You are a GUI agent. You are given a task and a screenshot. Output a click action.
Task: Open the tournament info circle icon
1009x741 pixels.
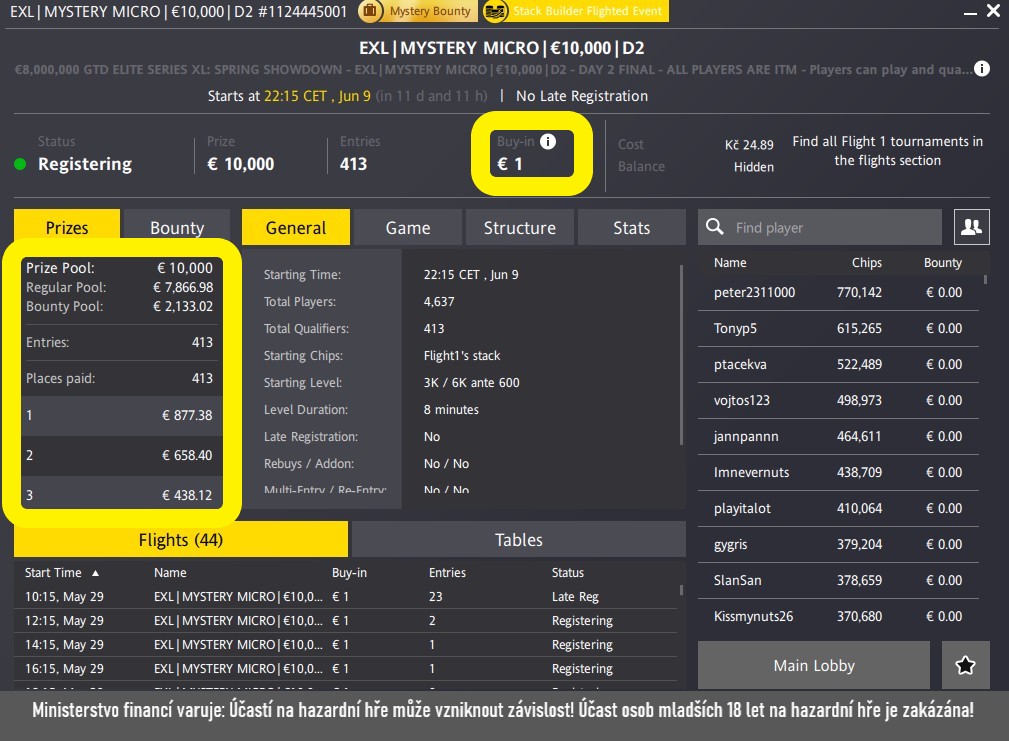point(981,70)
